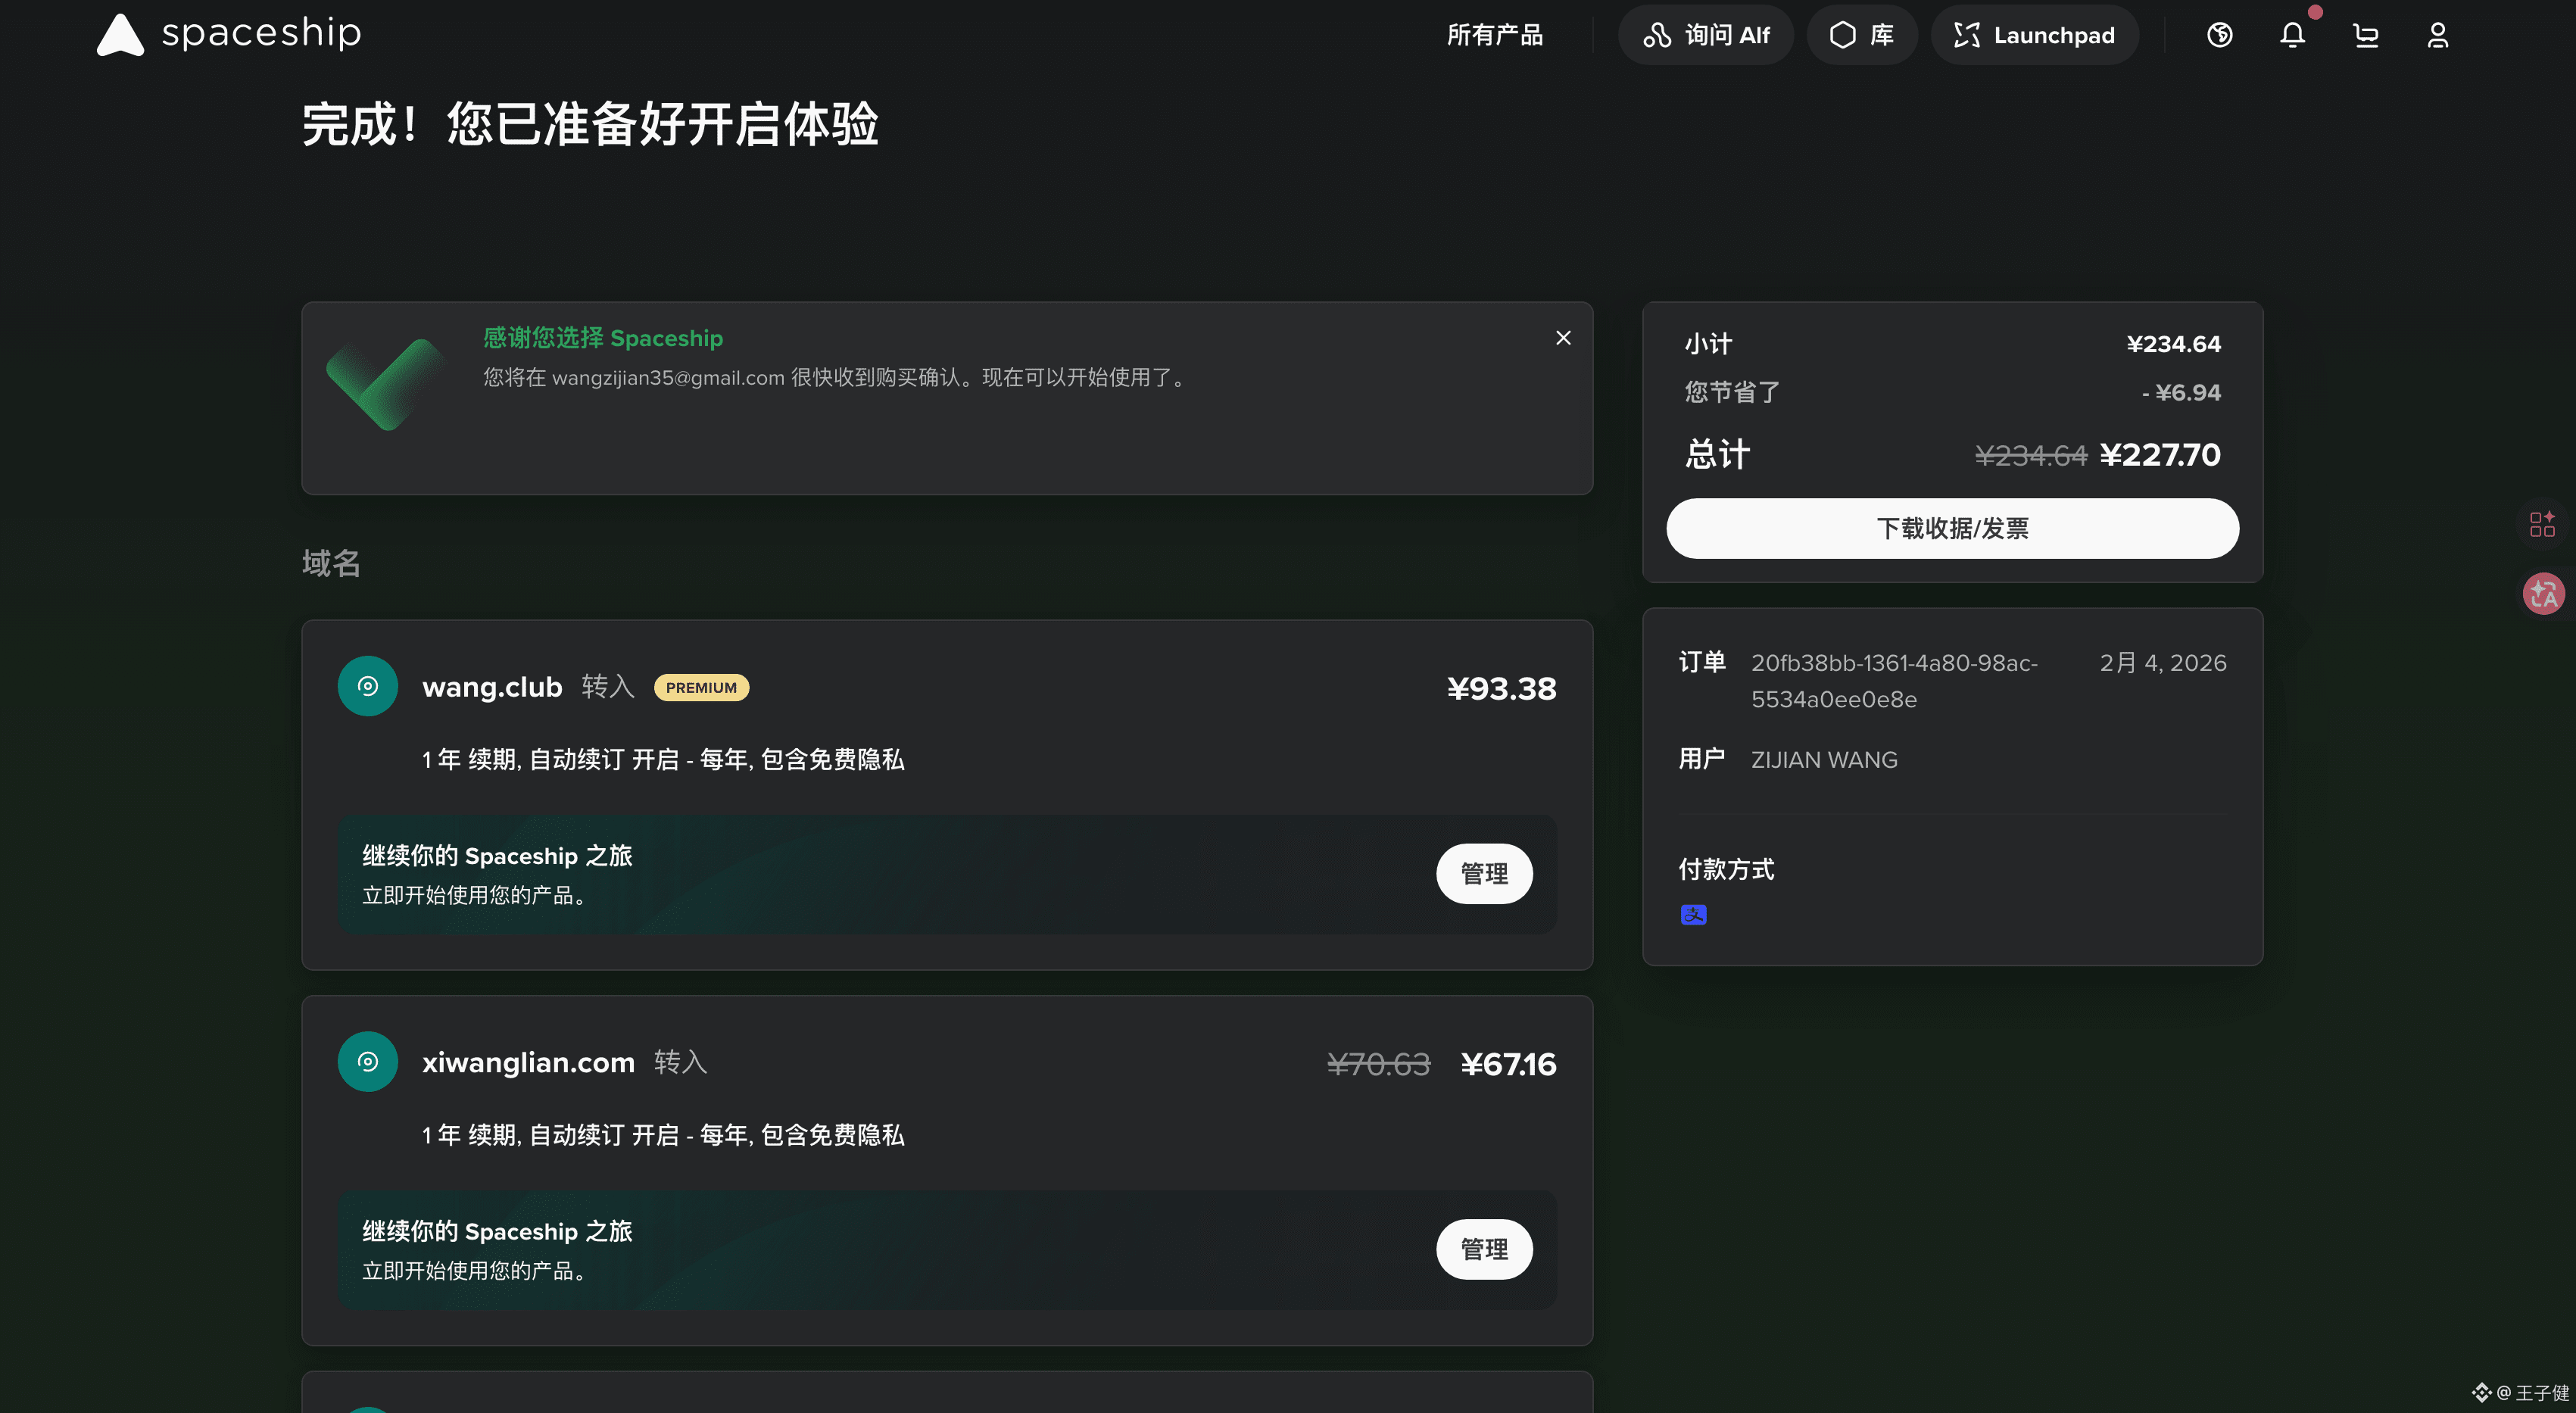Open the user account icon

2438,35
